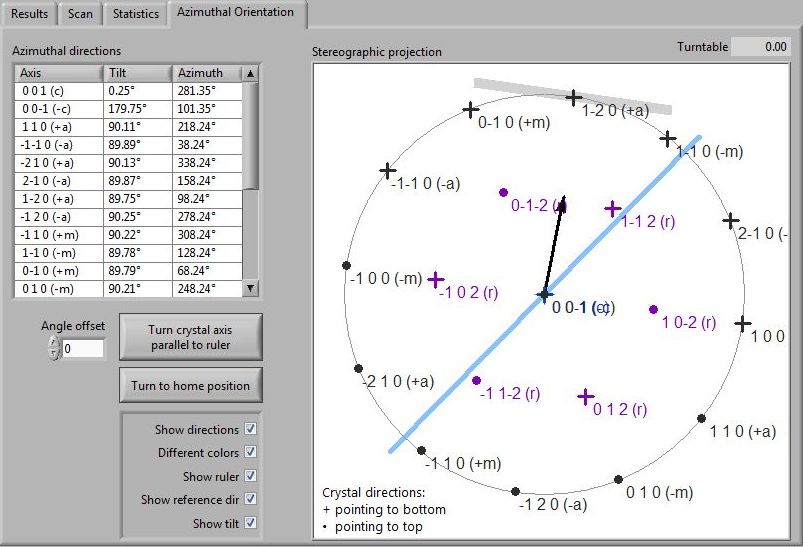
Task: Click the 1 0 0 plus marker
Action: click(743, 324)
